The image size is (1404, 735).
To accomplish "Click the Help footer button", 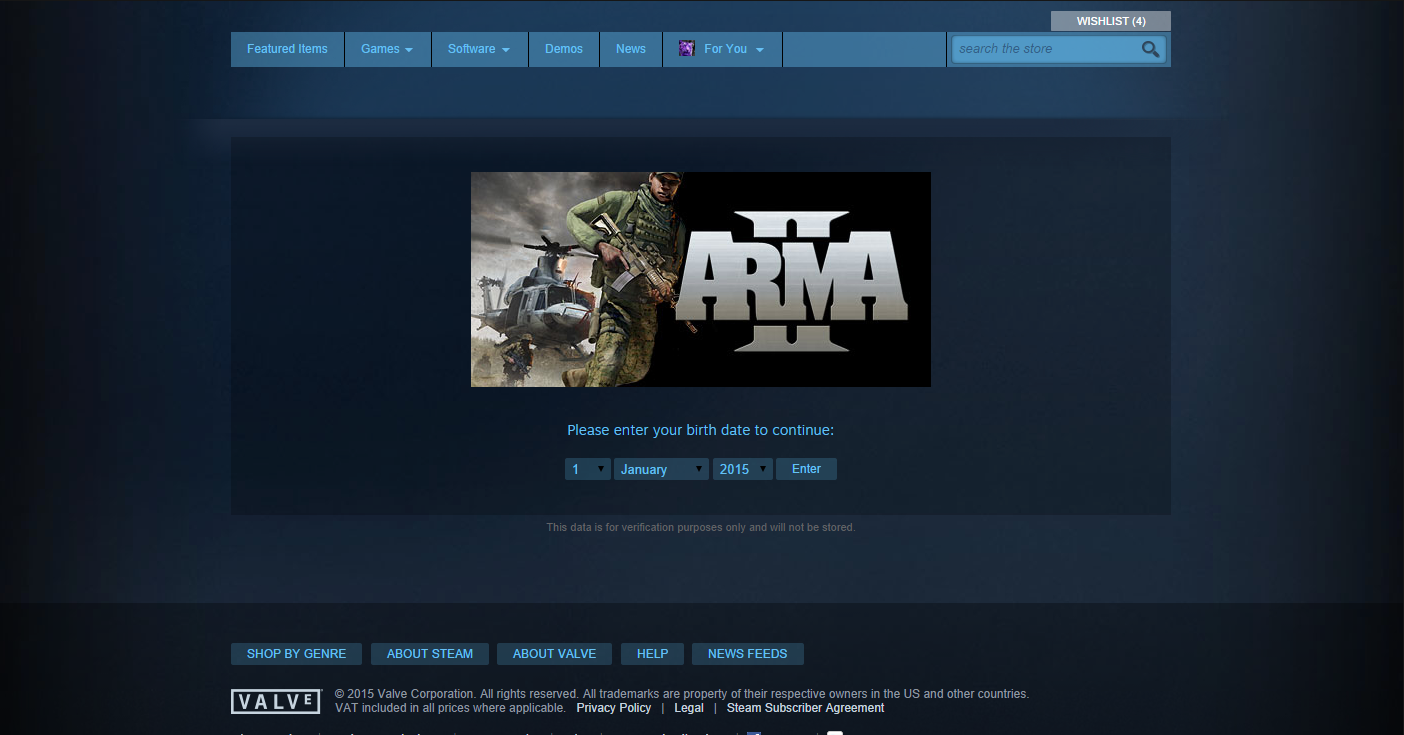I will 652,654.
